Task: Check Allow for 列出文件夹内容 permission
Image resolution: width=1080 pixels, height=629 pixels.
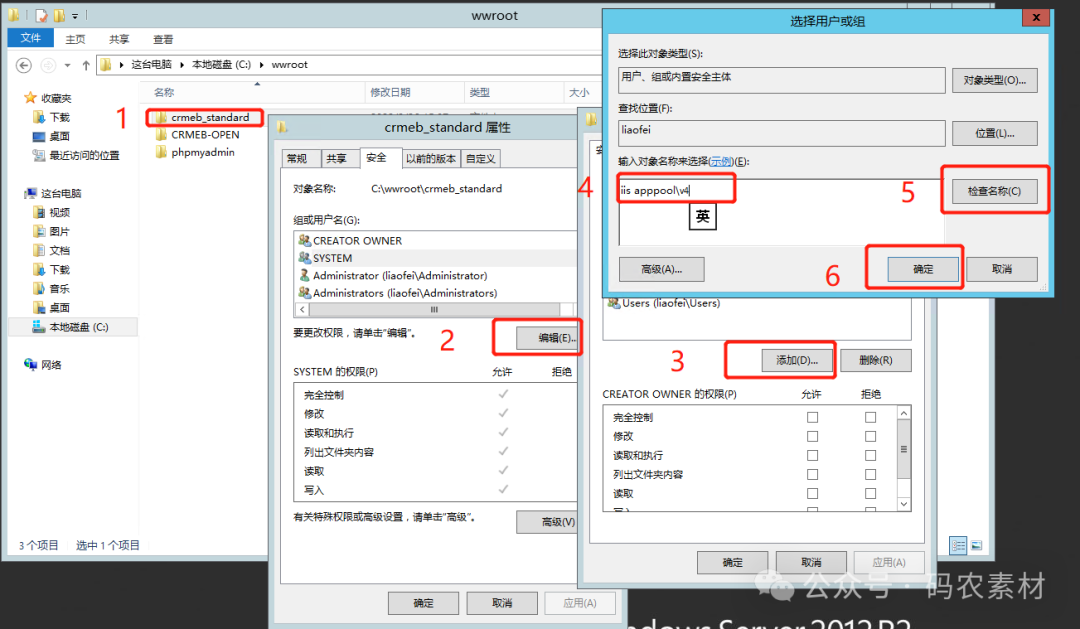Action: tap(813, 475)
